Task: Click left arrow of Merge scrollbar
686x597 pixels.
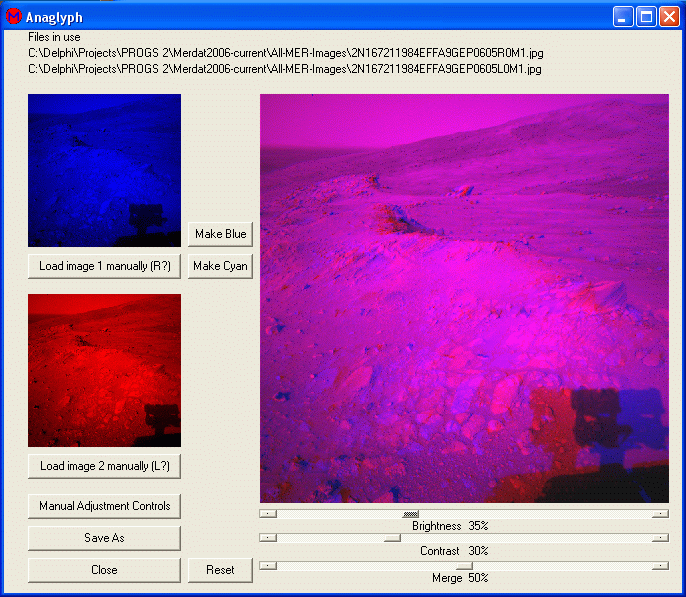Action: tap(268, 566)
